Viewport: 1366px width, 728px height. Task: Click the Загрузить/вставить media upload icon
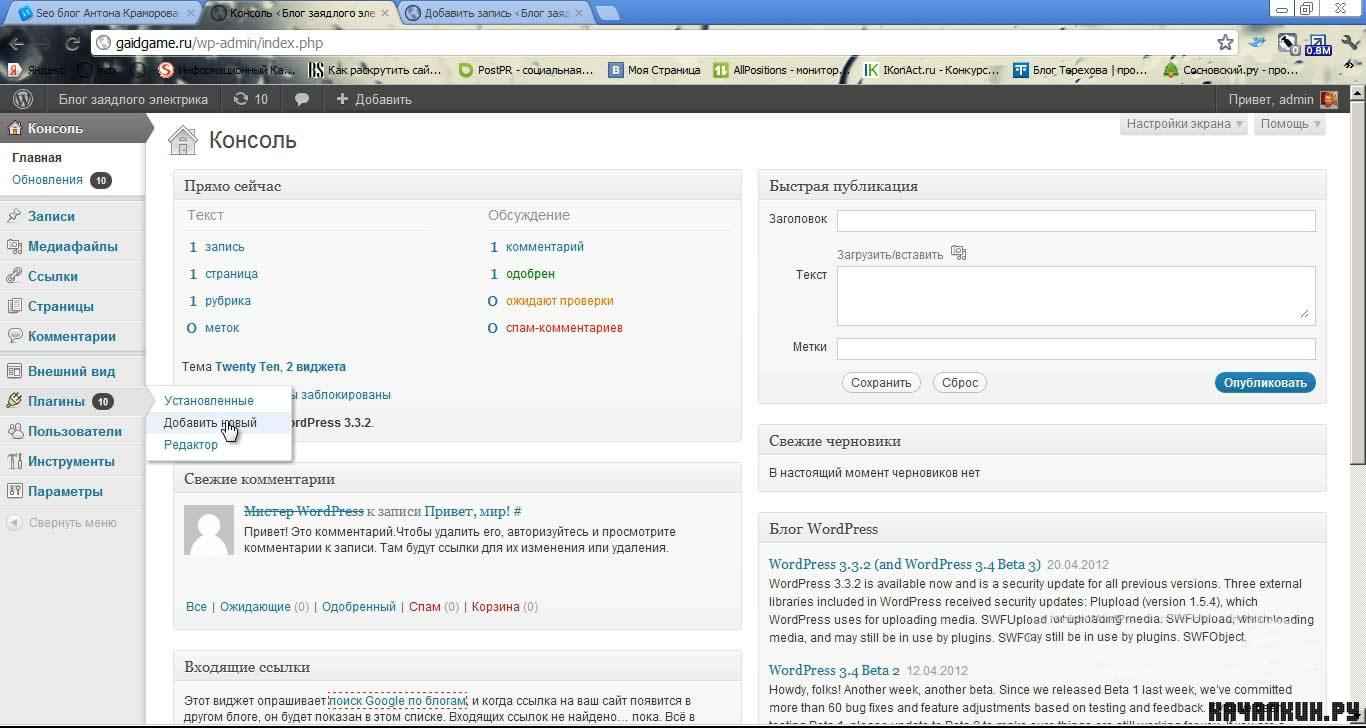click(x=958, y=253)
